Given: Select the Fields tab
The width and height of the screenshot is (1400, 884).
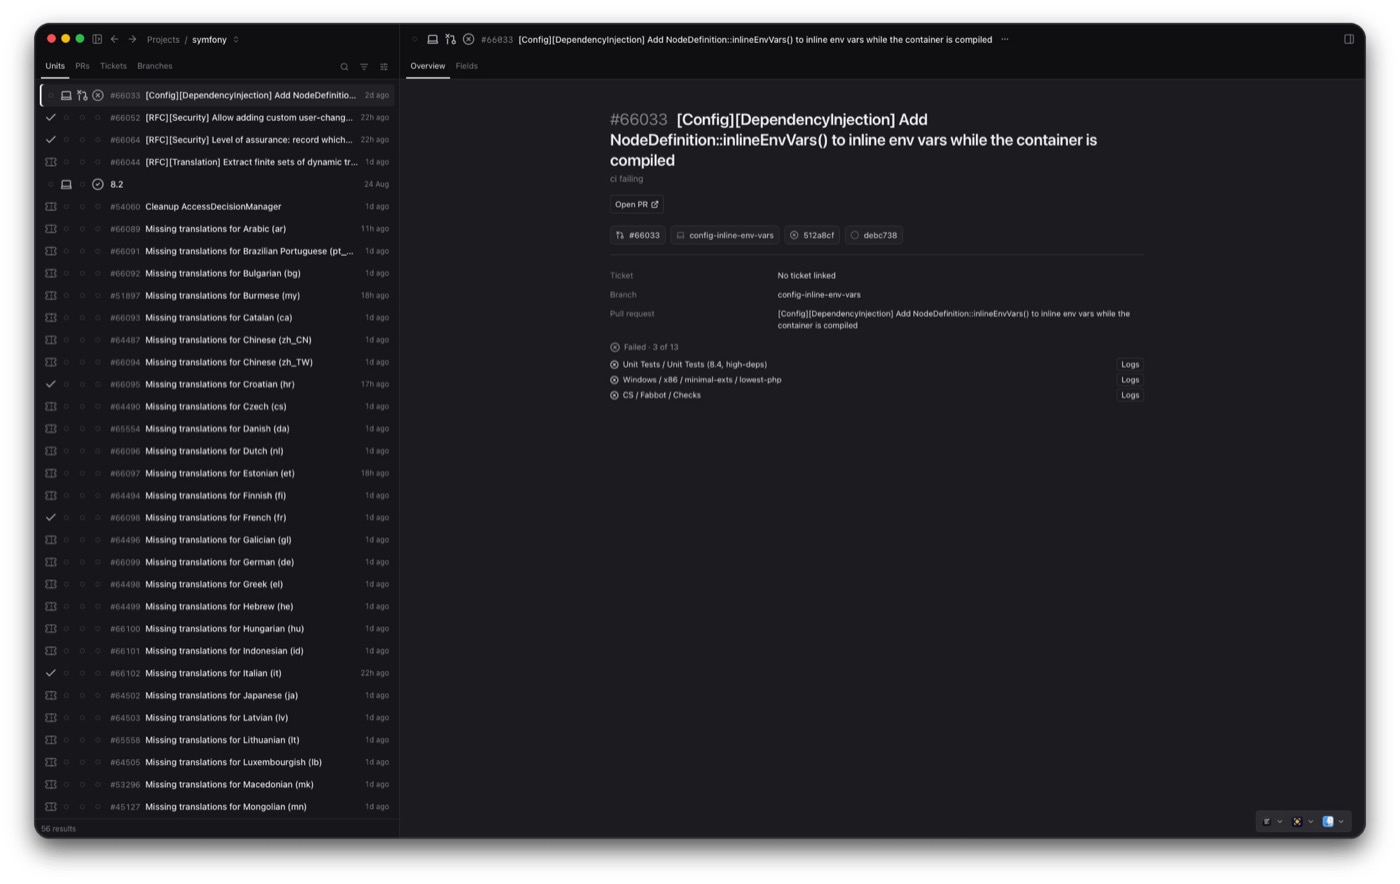Looking at the screenshot, I should click(466, 66).
